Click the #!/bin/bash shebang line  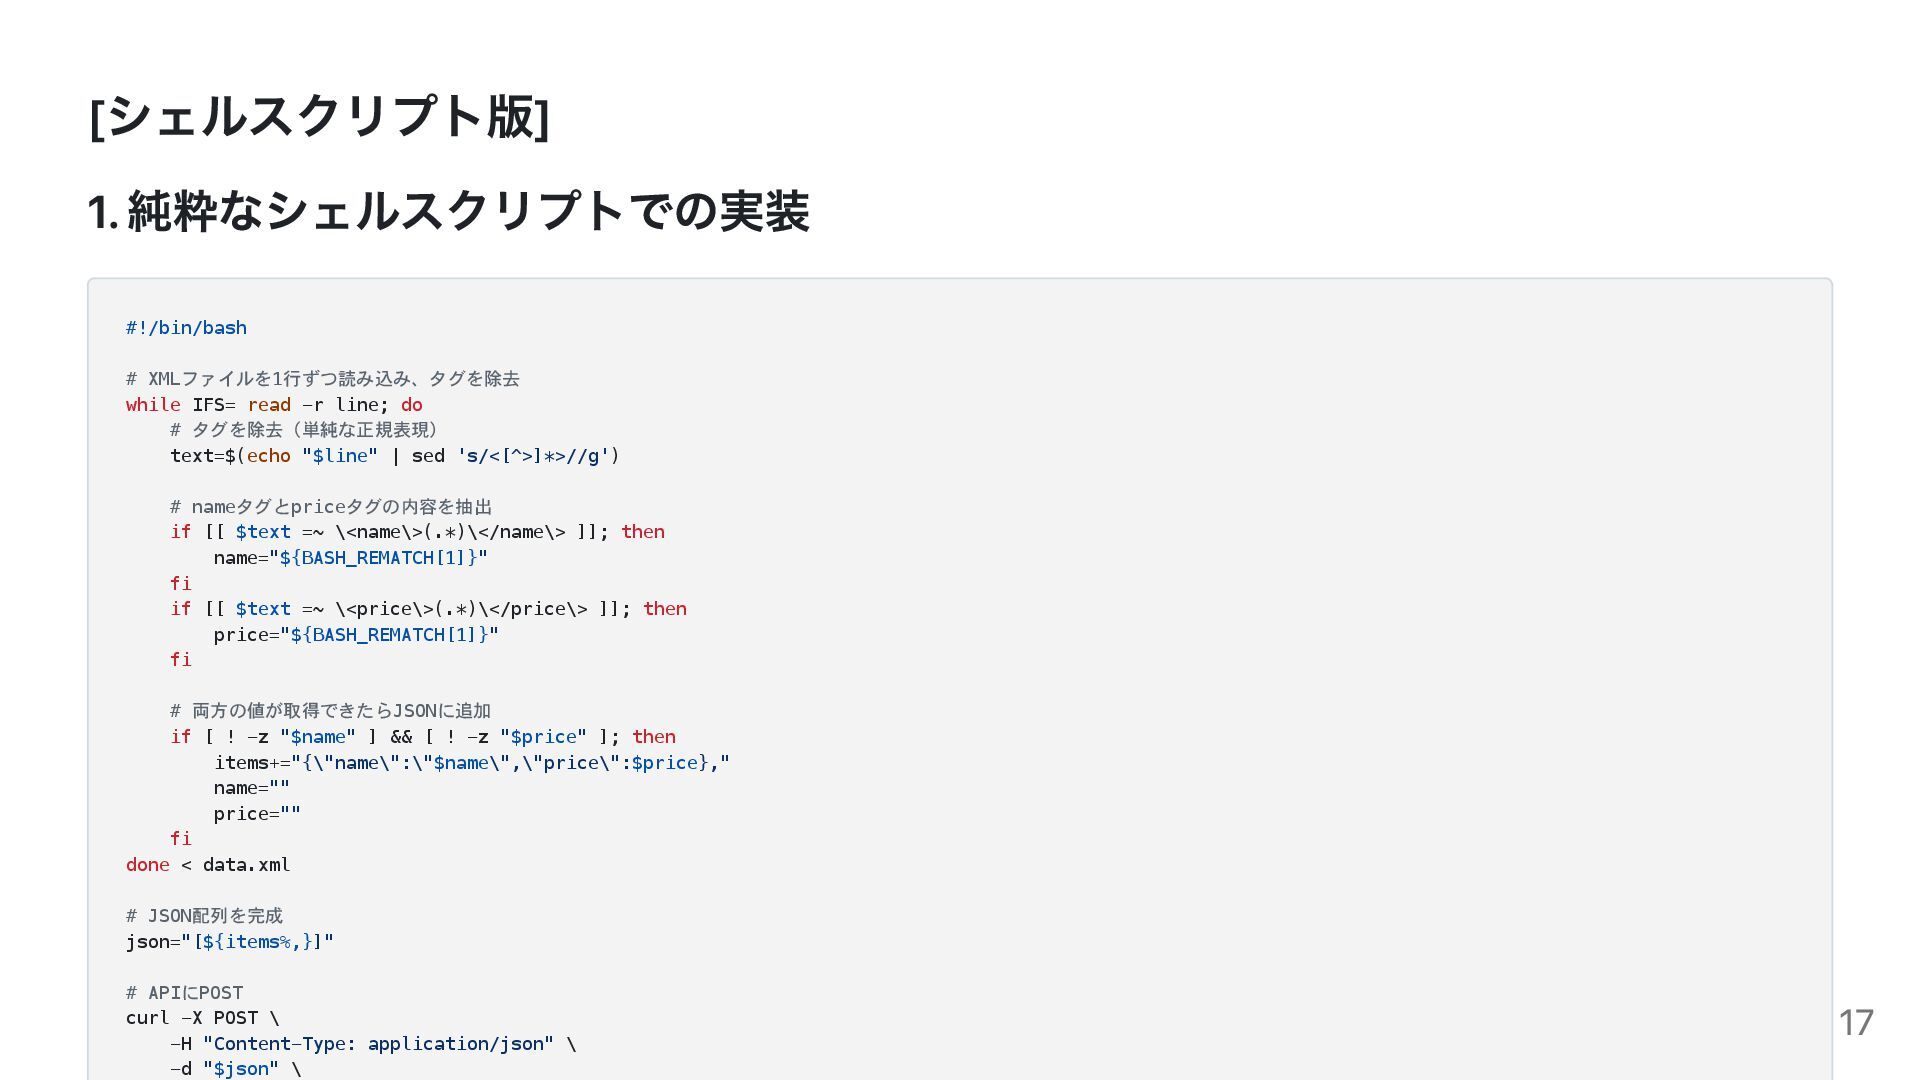click(186, 328)
